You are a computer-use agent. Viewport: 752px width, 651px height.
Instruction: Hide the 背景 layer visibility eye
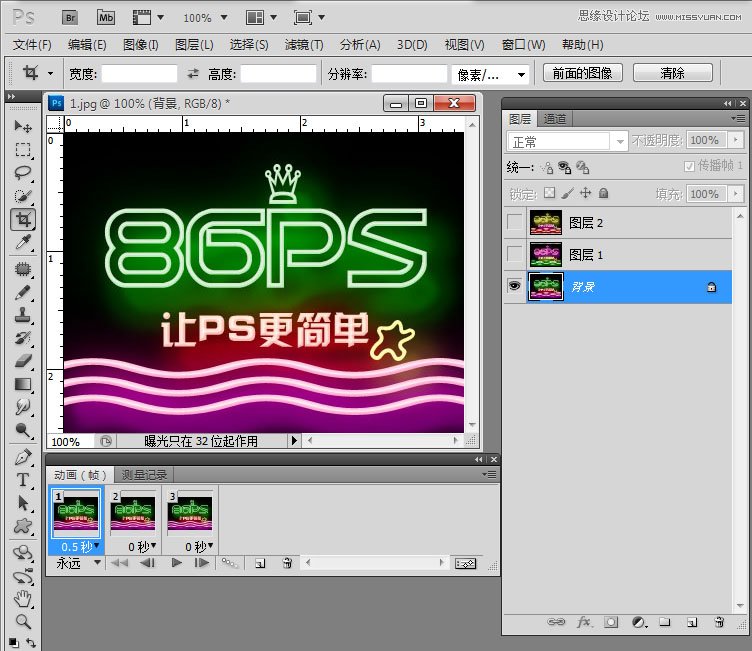[514, 286]
